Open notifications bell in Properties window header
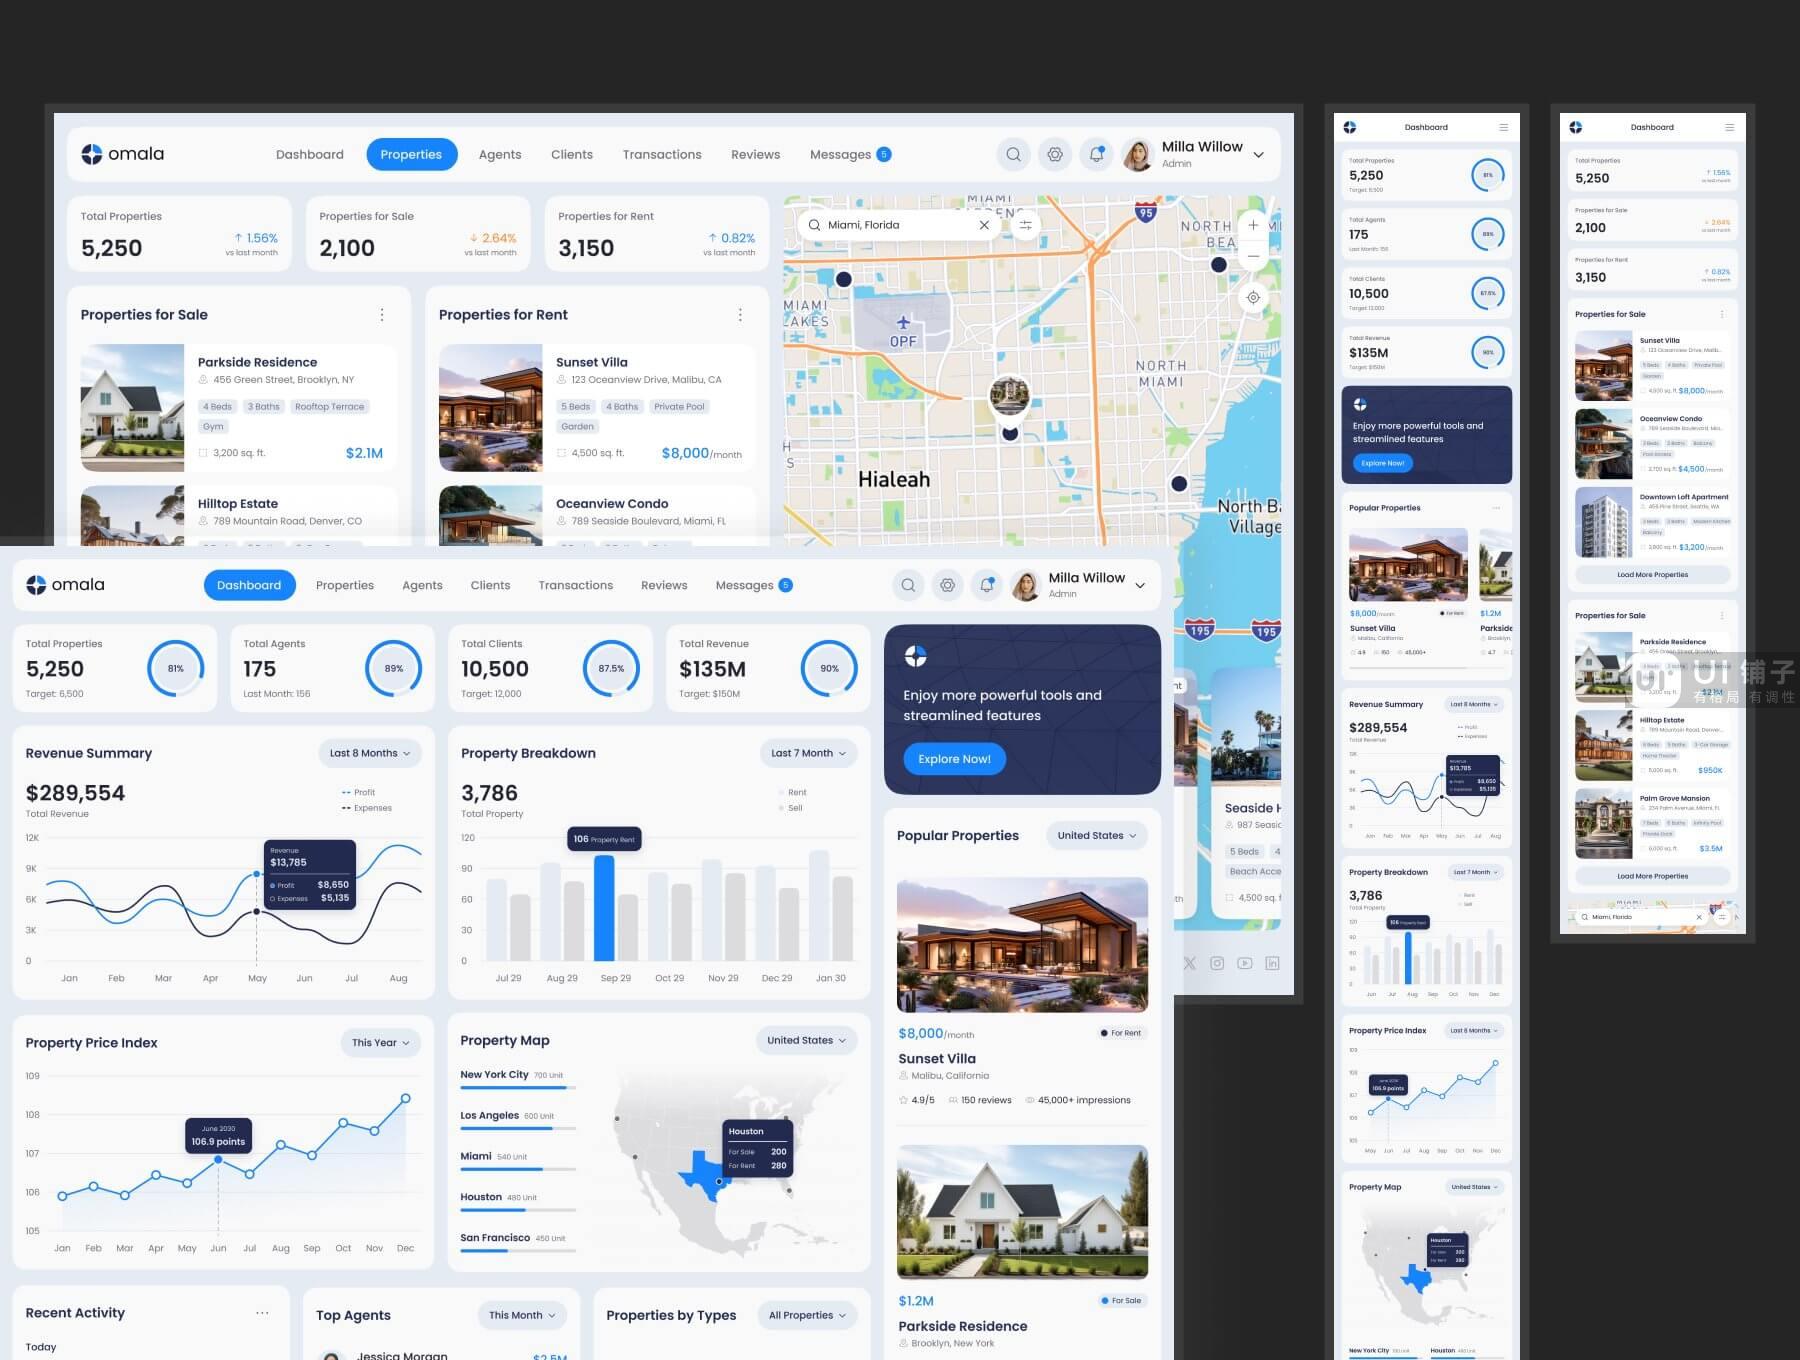This screenshot has height=1360, width=1800. [x=1097, y=154]
